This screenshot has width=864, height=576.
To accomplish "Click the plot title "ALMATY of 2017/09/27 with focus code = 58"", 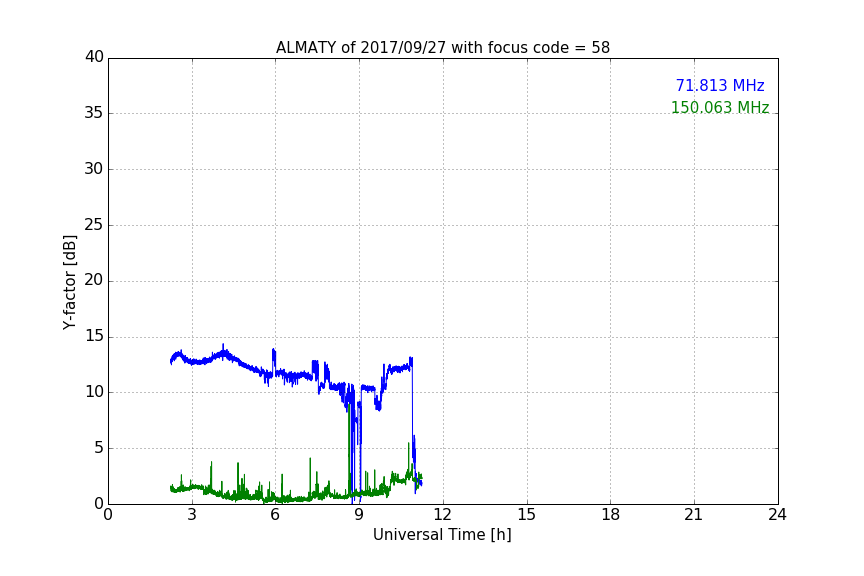I will tap(442, 48).
